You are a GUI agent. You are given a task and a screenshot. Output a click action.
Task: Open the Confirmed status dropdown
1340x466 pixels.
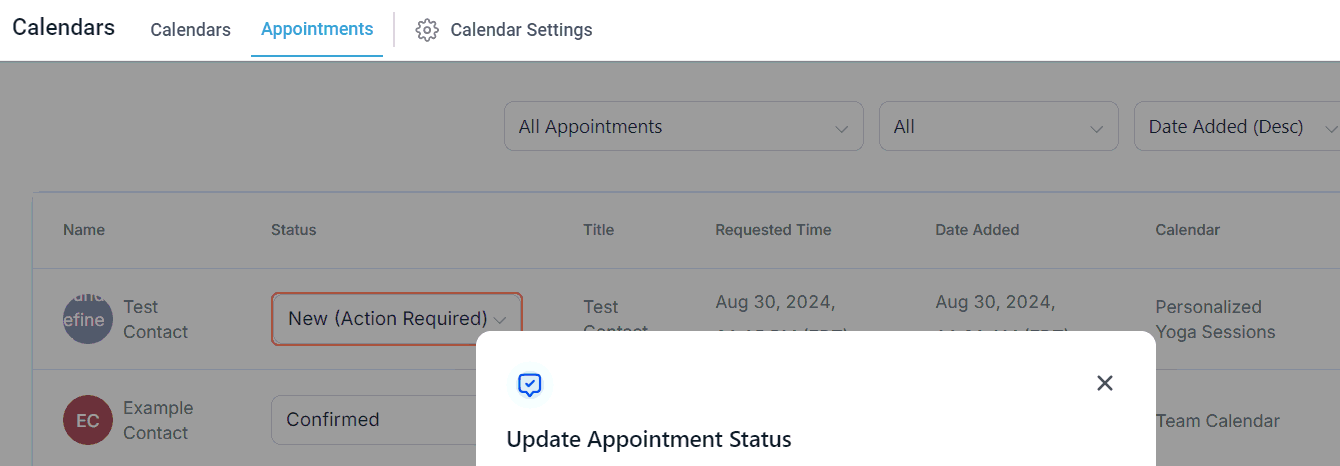(372, 420)
